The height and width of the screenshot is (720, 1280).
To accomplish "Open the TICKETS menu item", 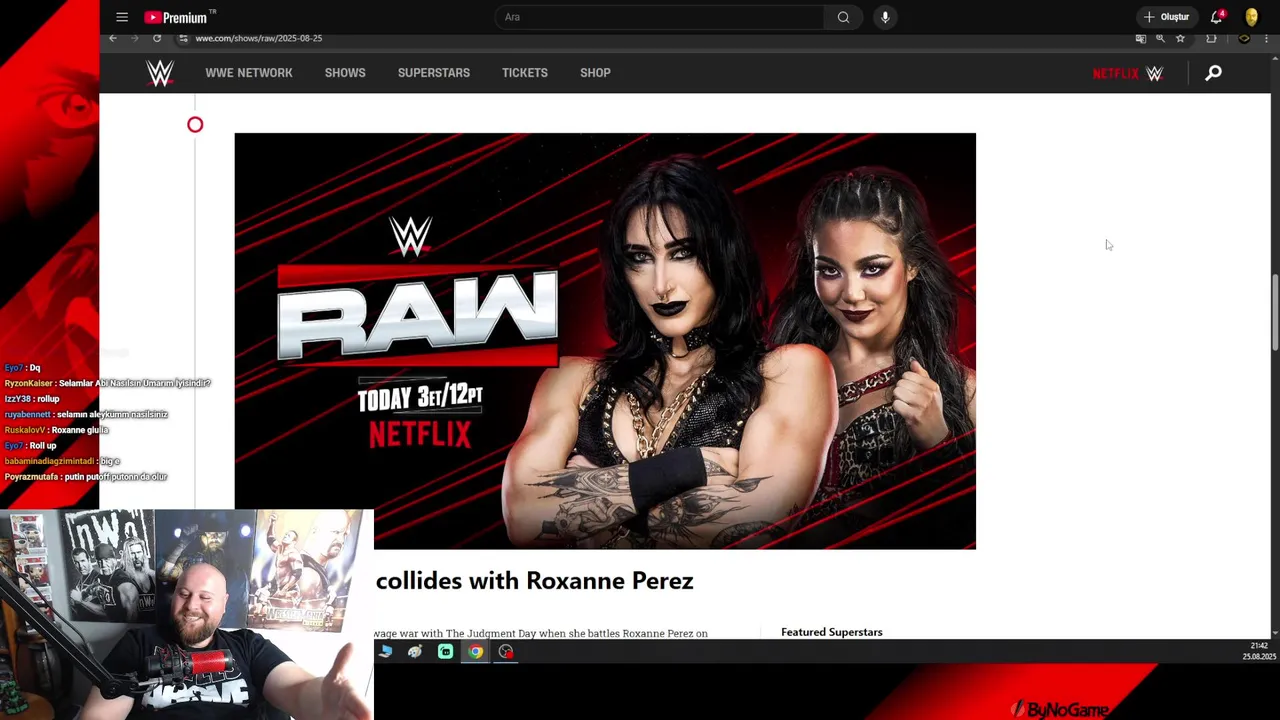I will tap(525, 73).
